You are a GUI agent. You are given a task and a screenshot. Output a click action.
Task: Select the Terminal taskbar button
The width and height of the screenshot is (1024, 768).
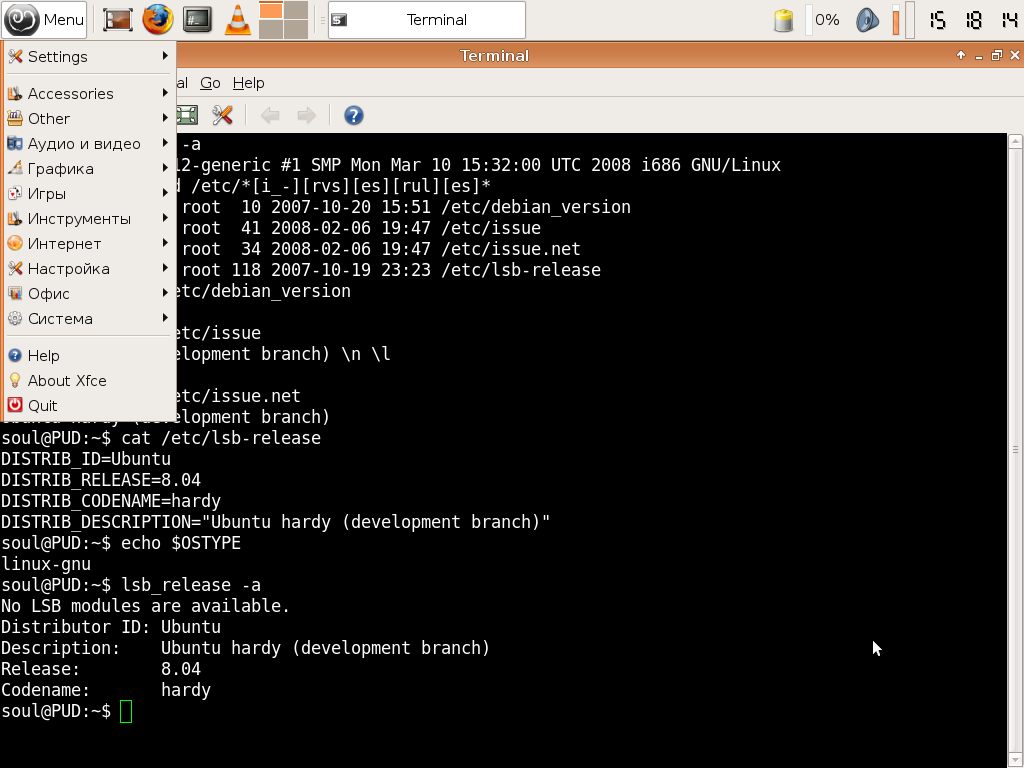(x=426, y=20)
